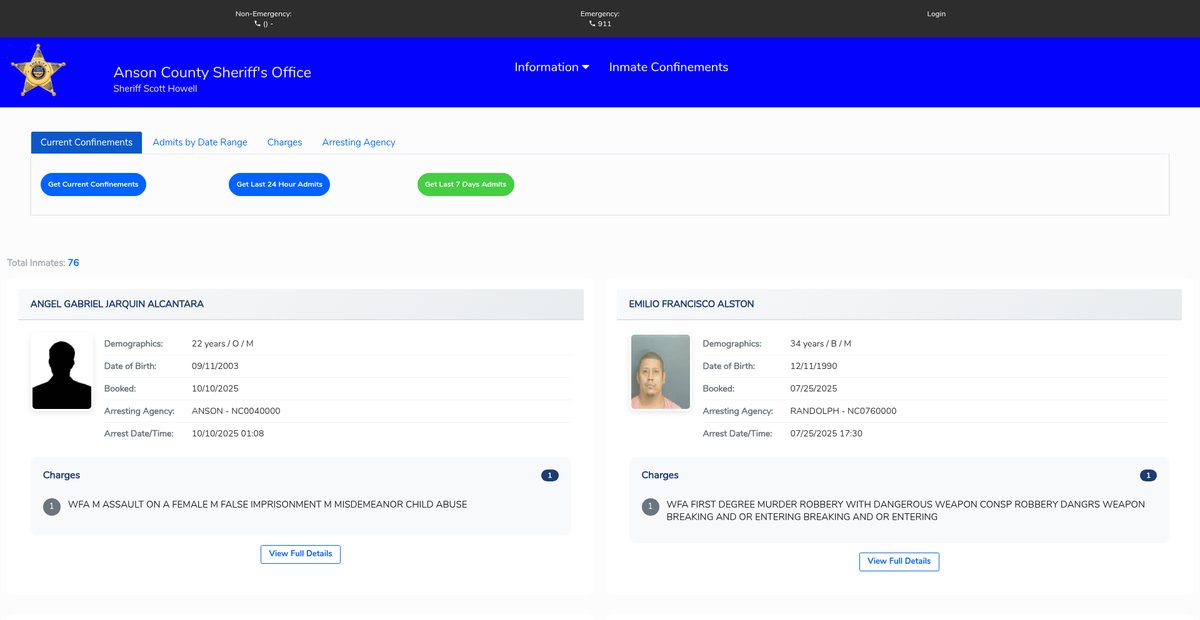Click the mugshot photo of Emilio Alston

660,372
